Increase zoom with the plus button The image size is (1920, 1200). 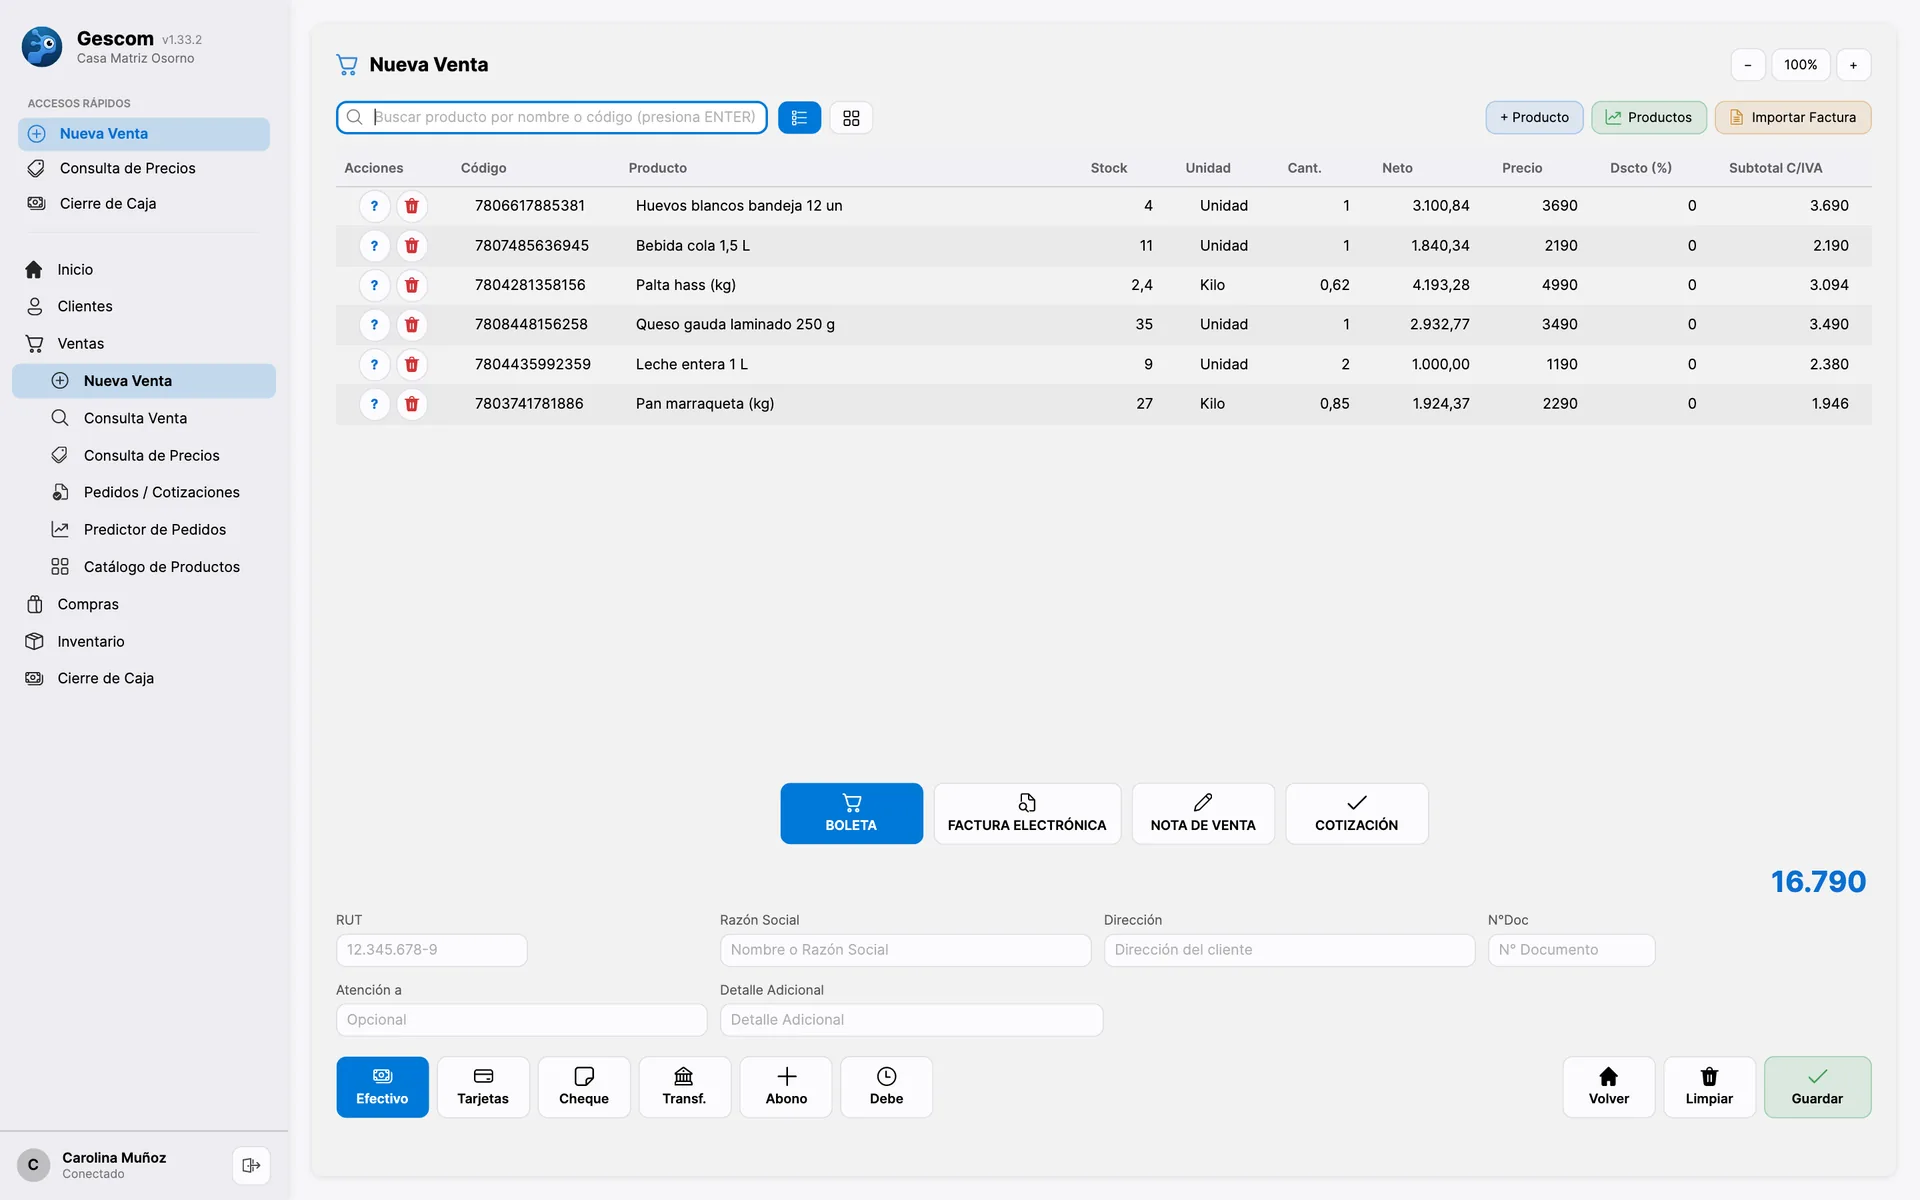pos(1853,65)
